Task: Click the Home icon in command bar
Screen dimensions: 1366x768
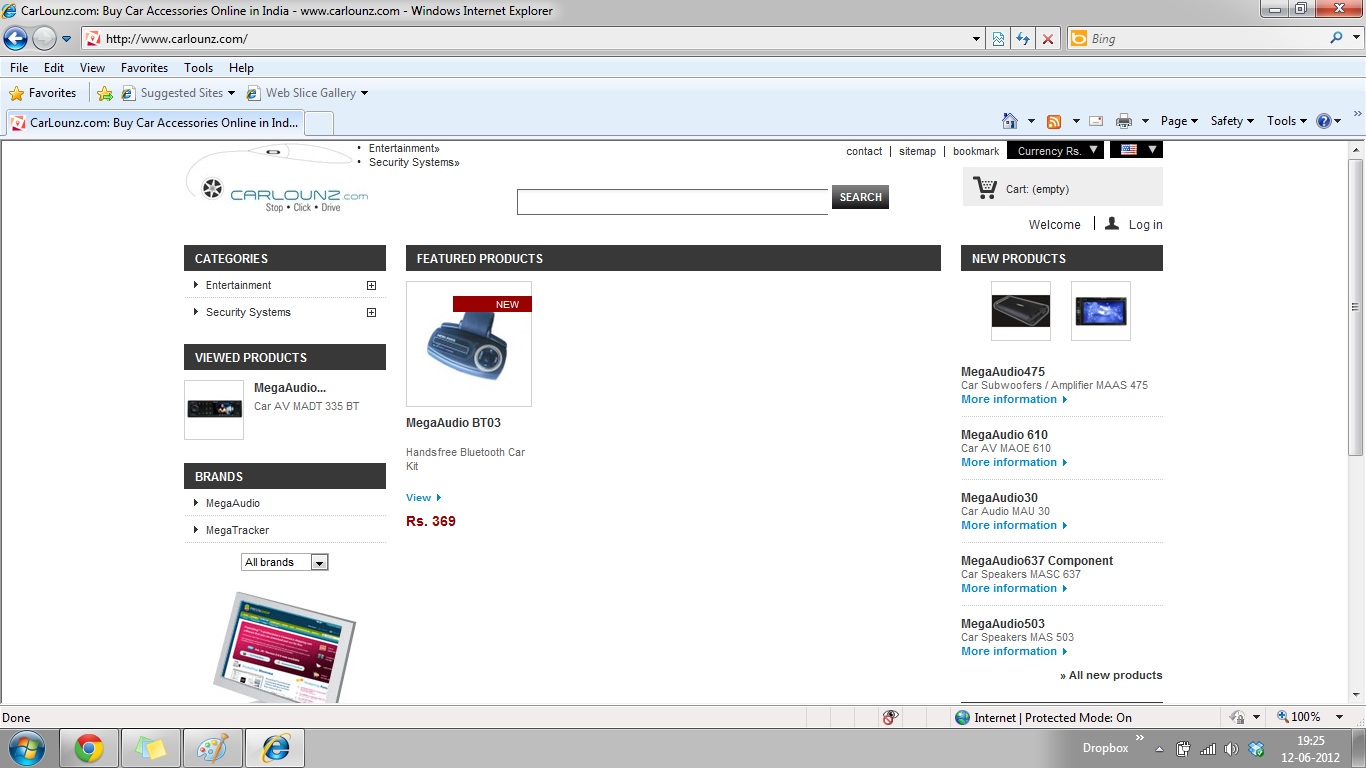Action: 1010,121
